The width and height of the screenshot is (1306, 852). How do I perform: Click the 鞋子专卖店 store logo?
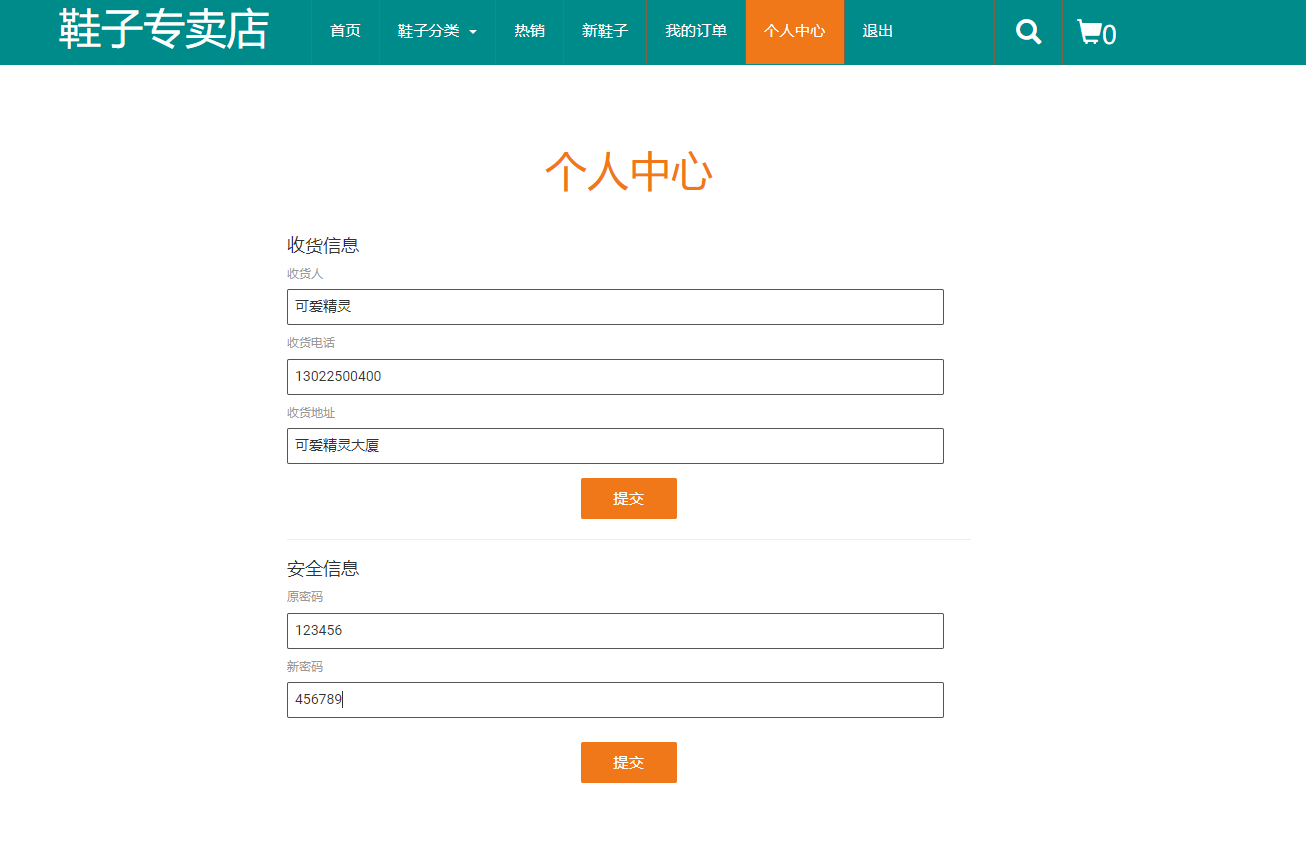pyautogui.click(x=163, y=30)
